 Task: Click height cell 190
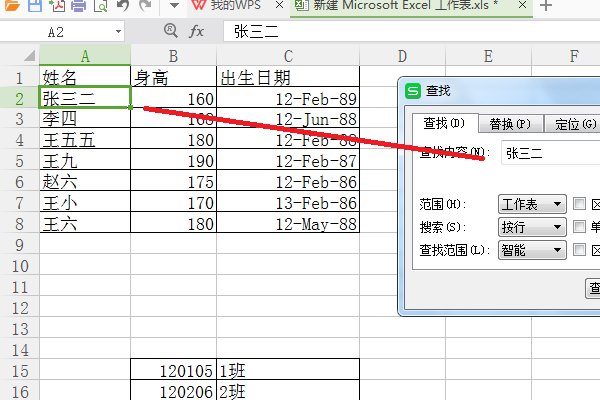(x=173, y=160)
